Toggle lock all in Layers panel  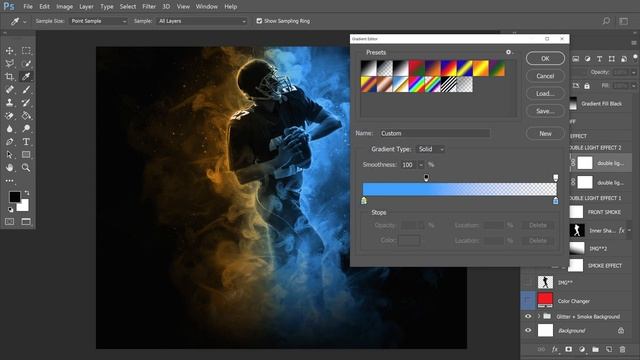point(587,86)
